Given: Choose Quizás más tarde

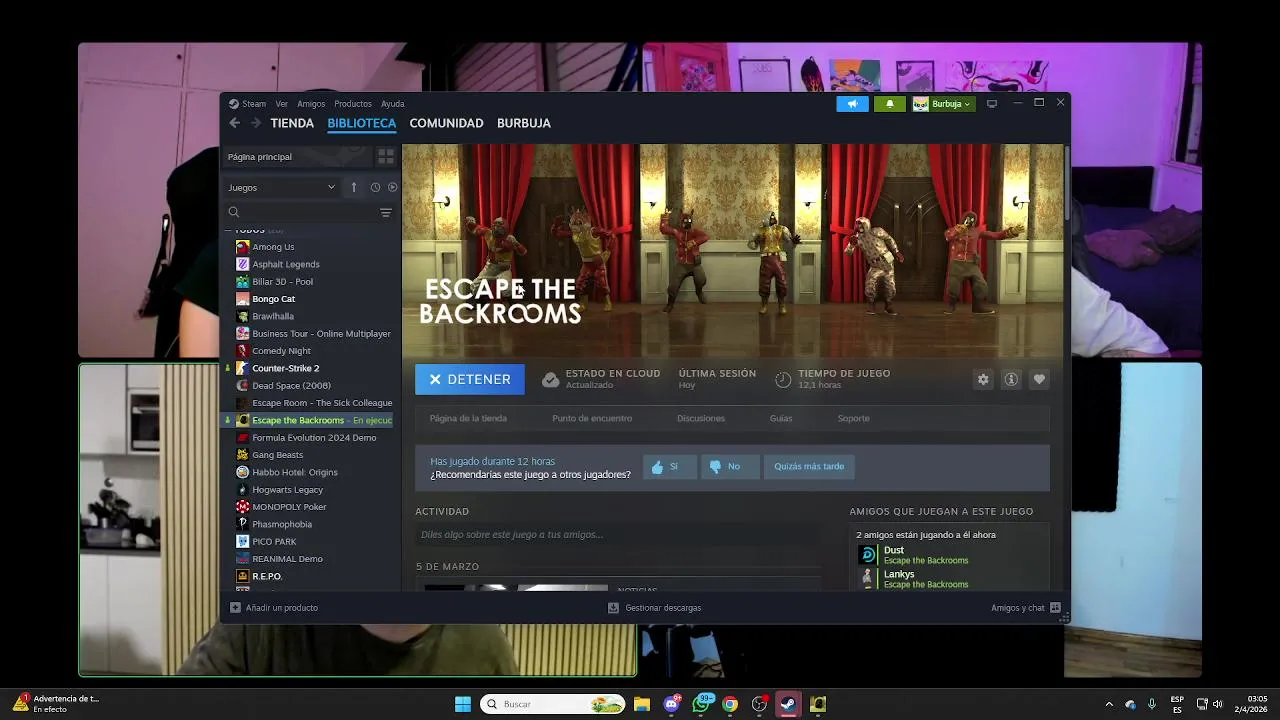Looking at the screenshot, I should pos(809,466).
